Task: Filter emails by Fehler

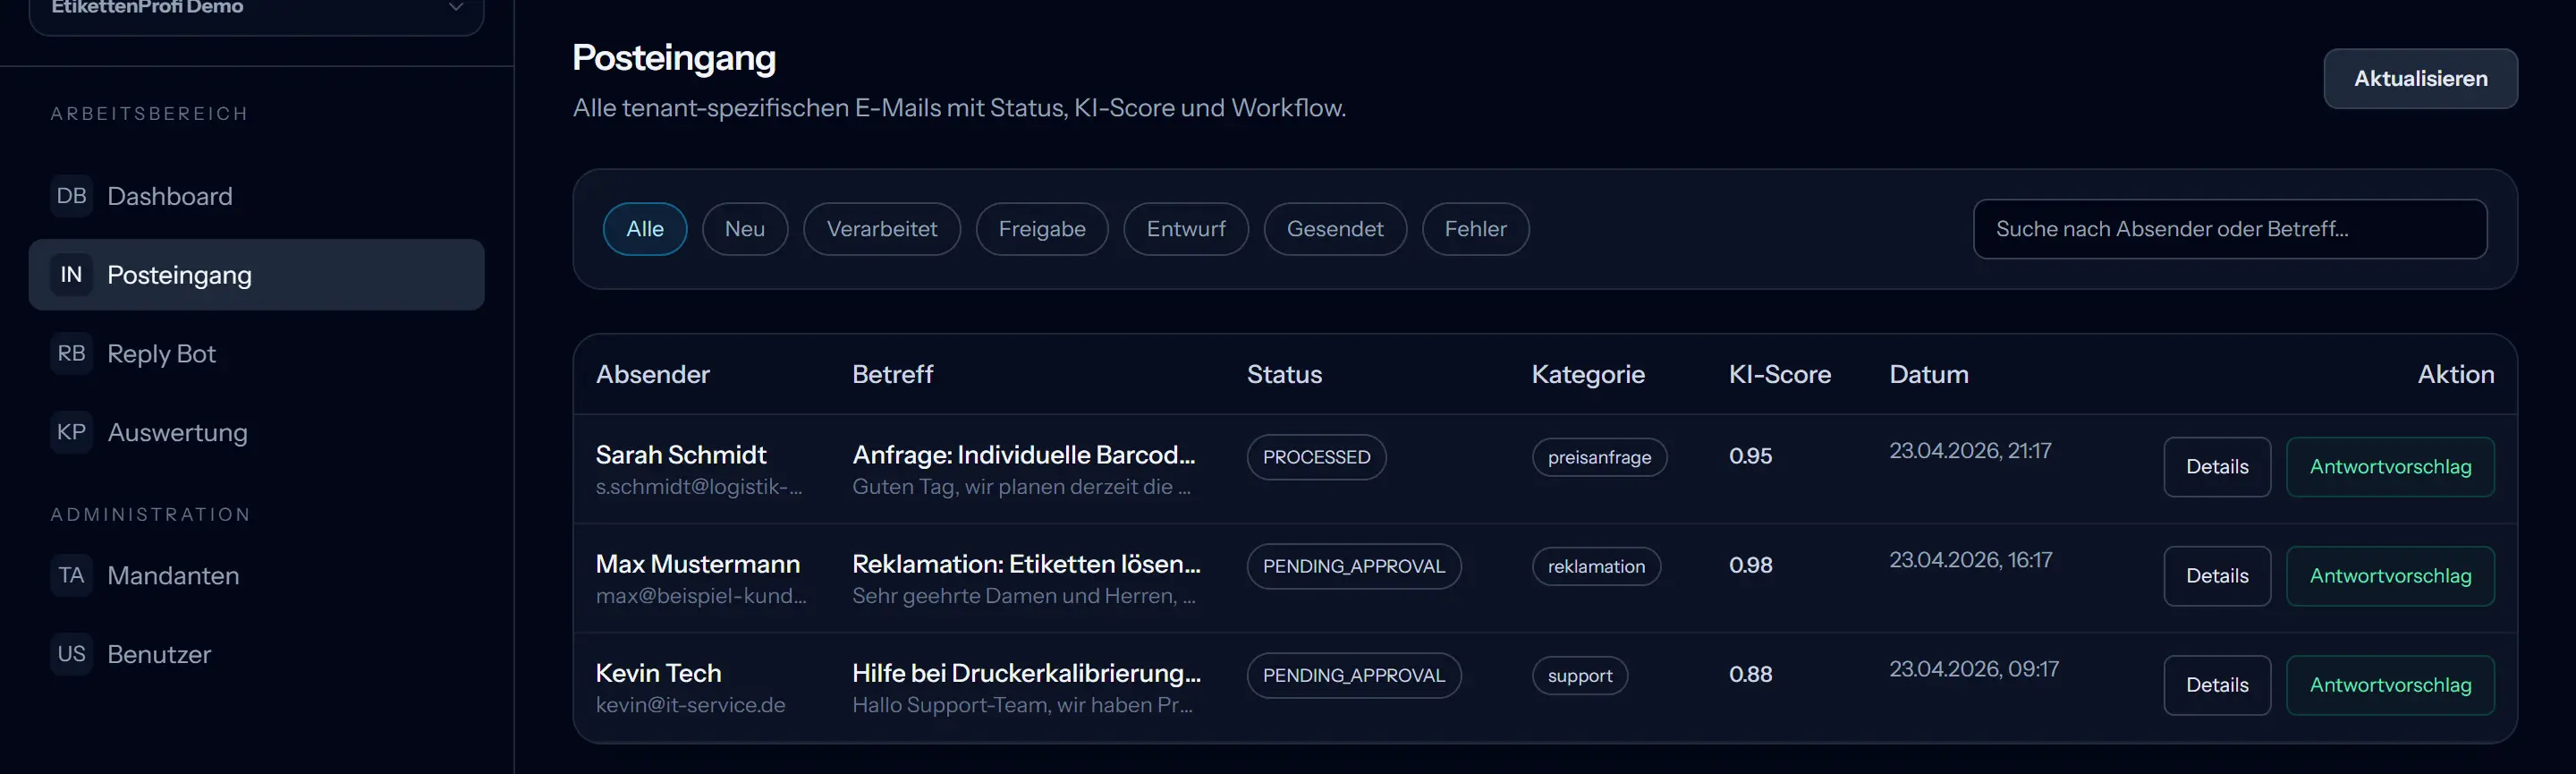Action: tap(1476, 229)
